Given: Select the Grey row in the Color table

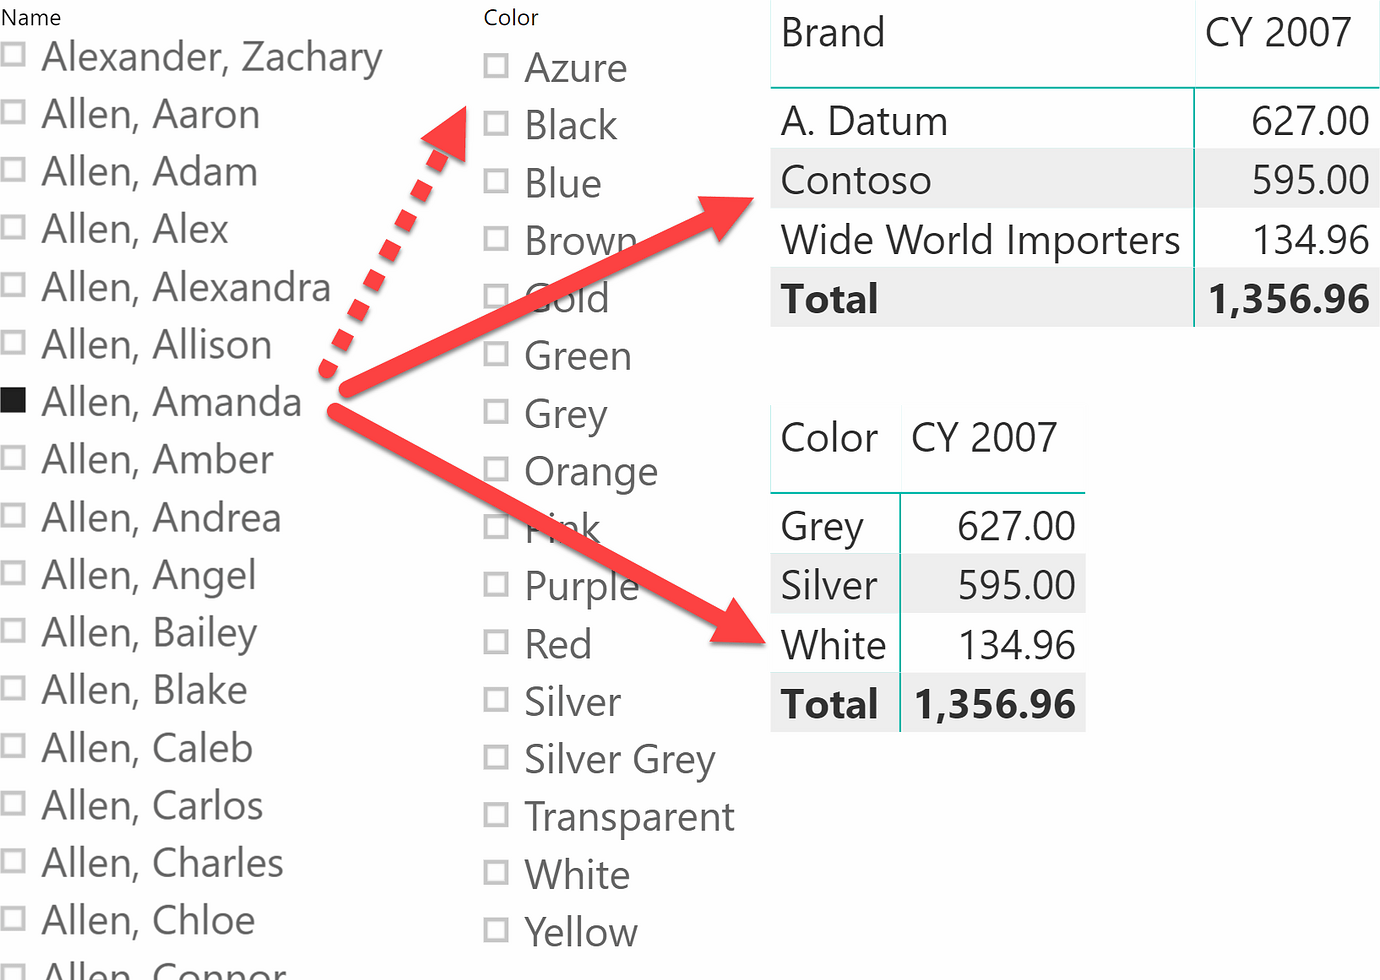Looking at the screenshot, I should [822, 524].
